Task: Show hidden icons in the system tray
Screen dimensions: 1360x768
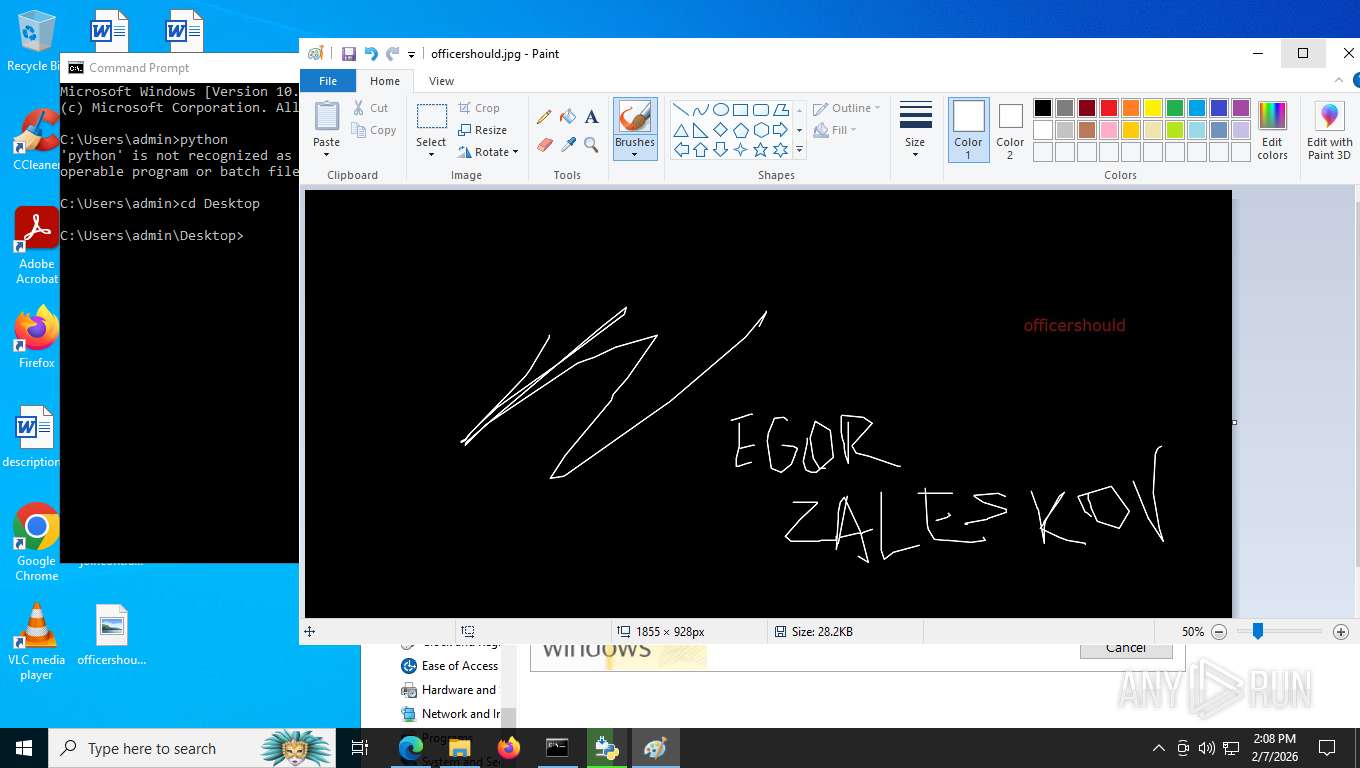Action: click(1159, 748)
